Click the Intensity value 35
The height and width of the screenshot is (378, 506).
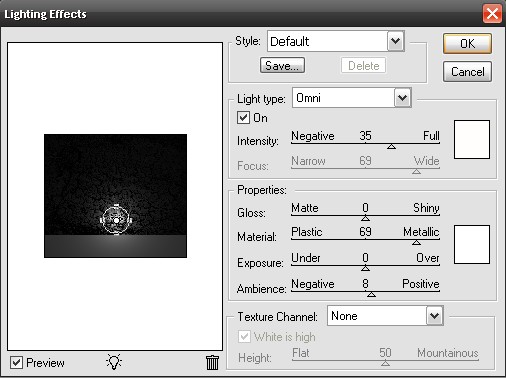tap(365, 136)
